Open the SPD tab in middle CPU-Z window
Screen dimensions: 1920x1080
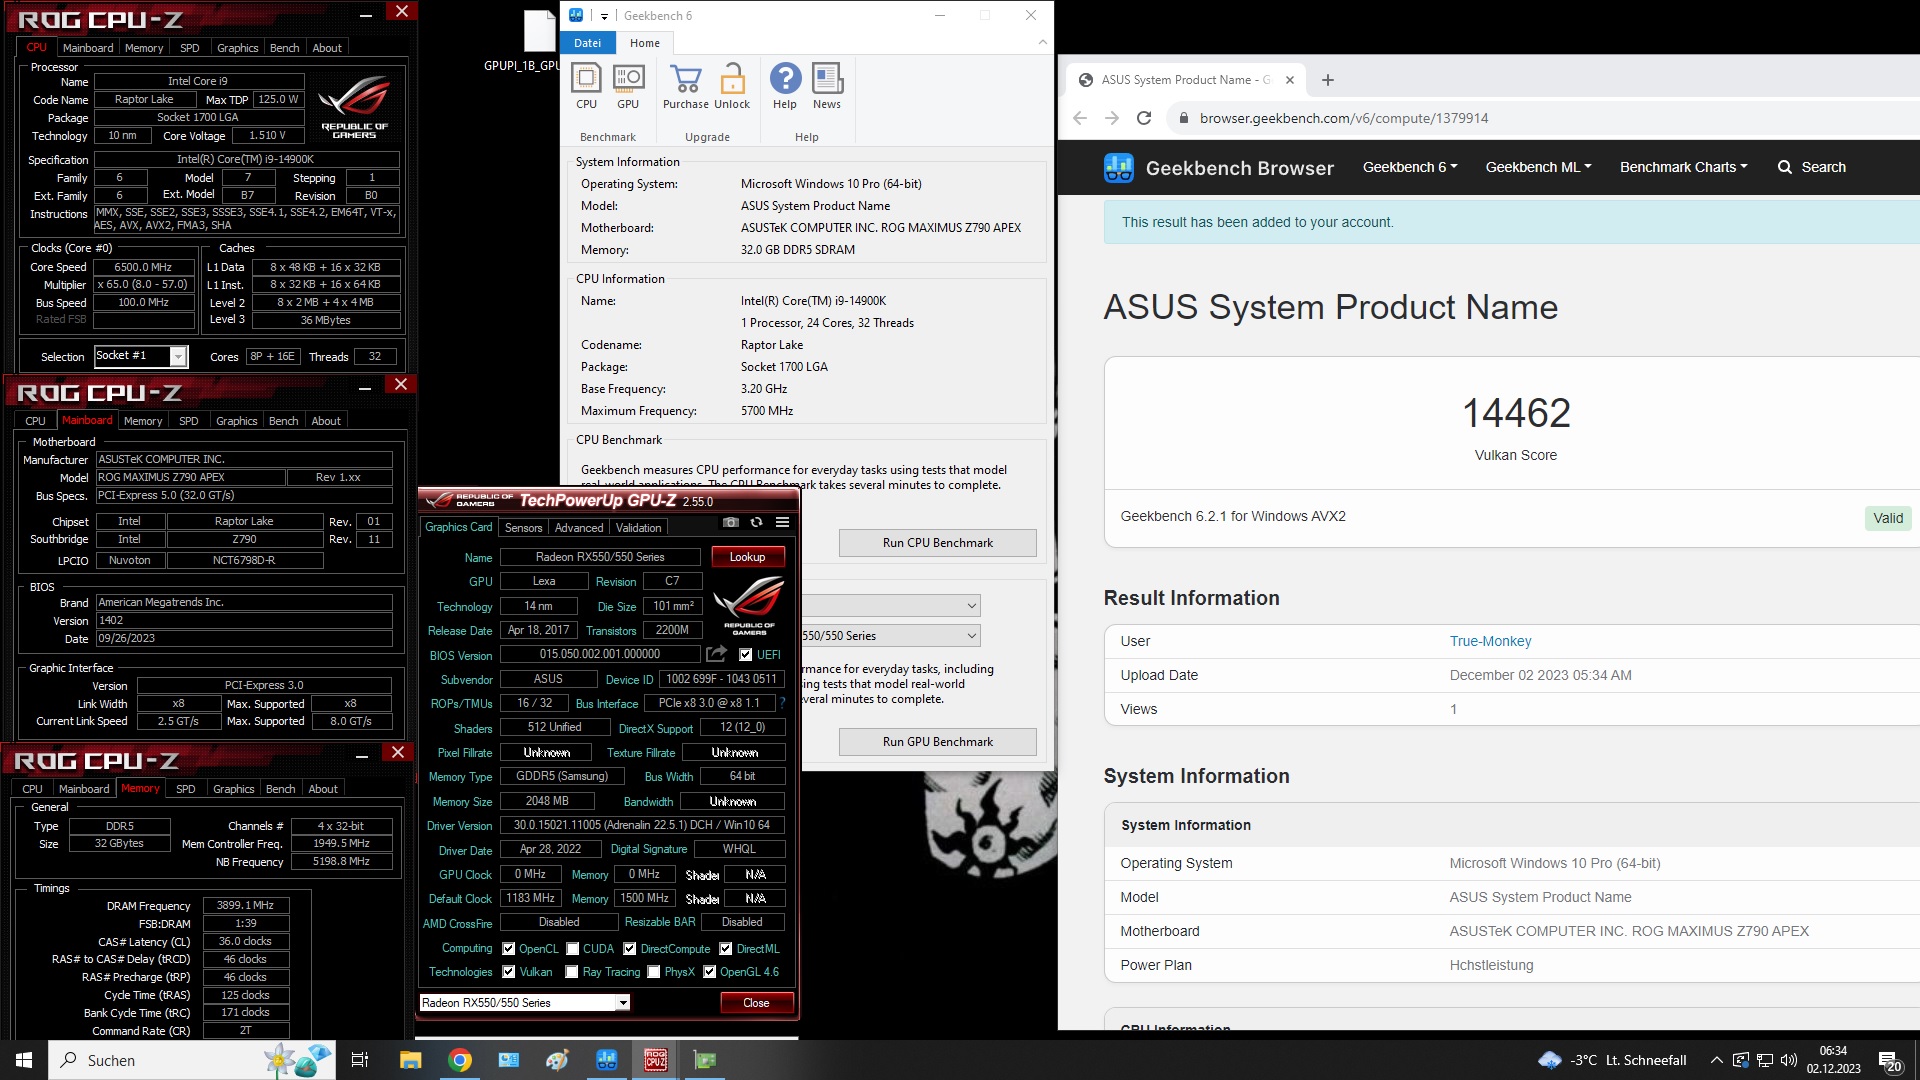(189, 421)
